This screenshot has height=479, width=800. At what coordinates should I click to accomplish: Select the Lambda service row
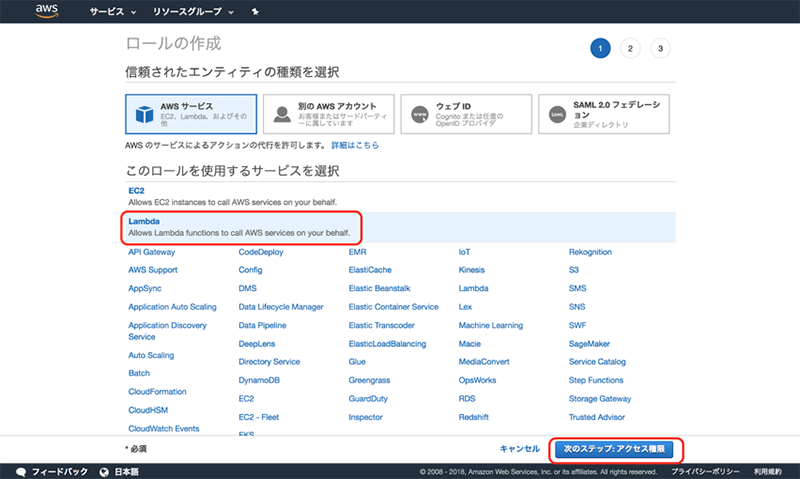pyautogui.click(x=400, y=226)
